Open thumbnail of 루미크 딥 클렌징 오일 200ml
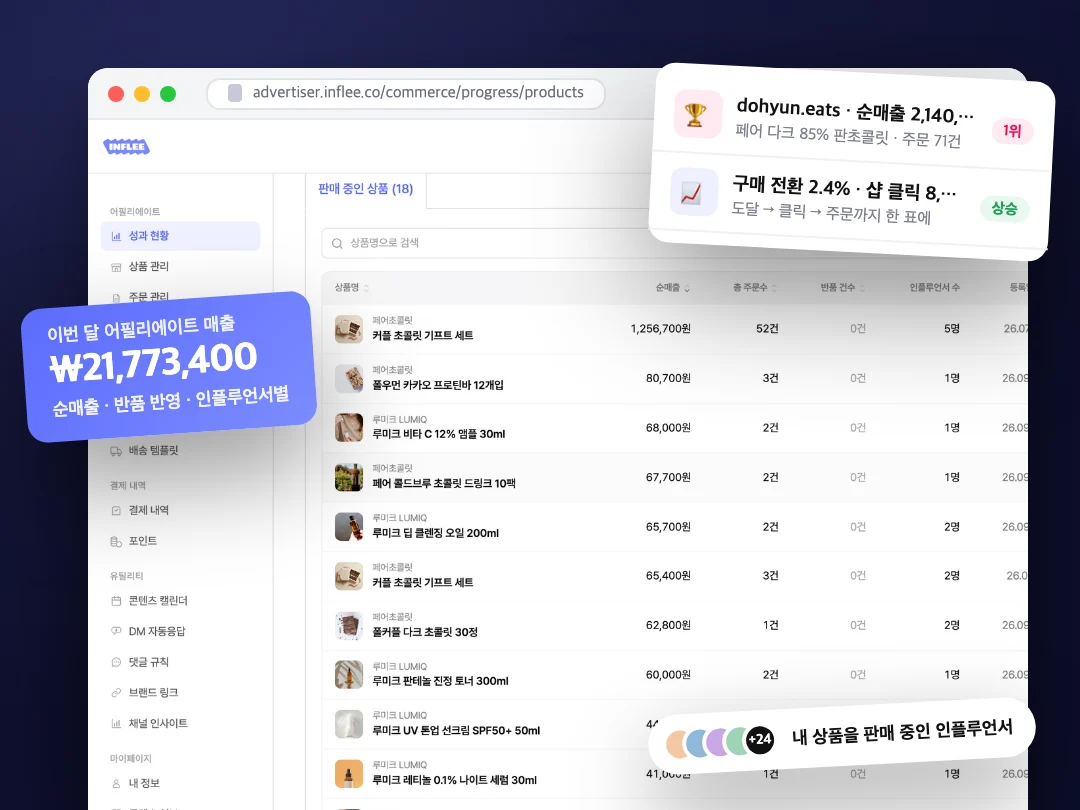 tap(349, 527)
